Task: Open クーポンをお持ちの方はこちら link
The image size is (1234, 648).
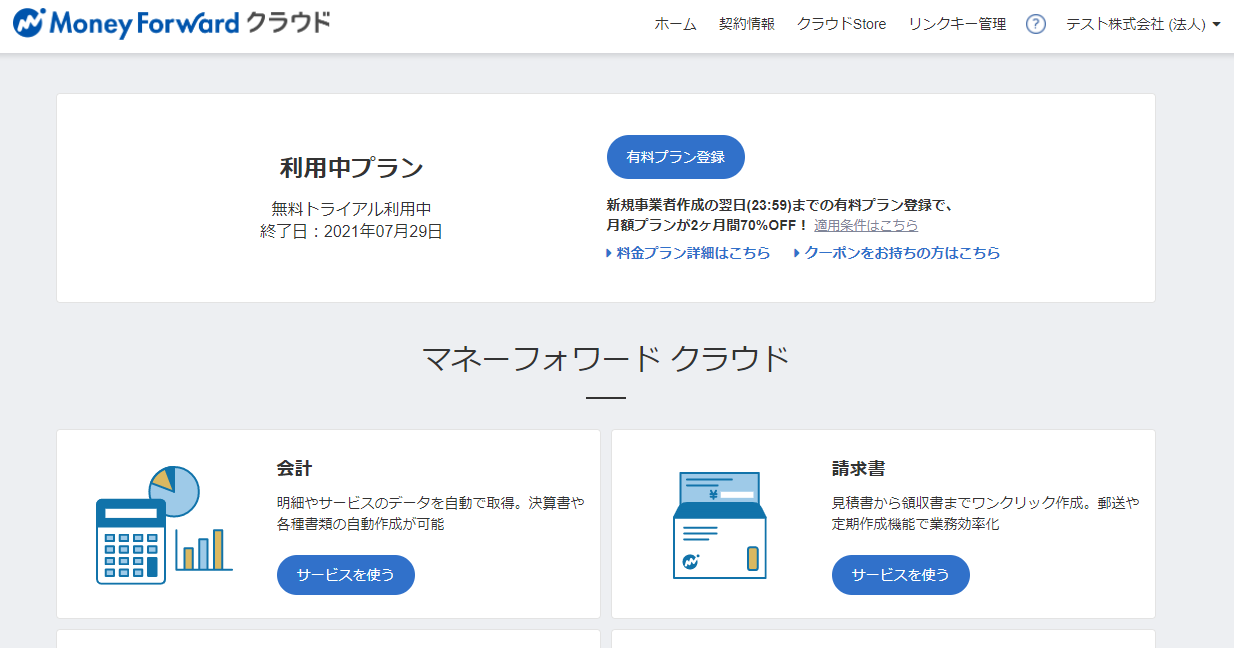Action: [897, 253]
